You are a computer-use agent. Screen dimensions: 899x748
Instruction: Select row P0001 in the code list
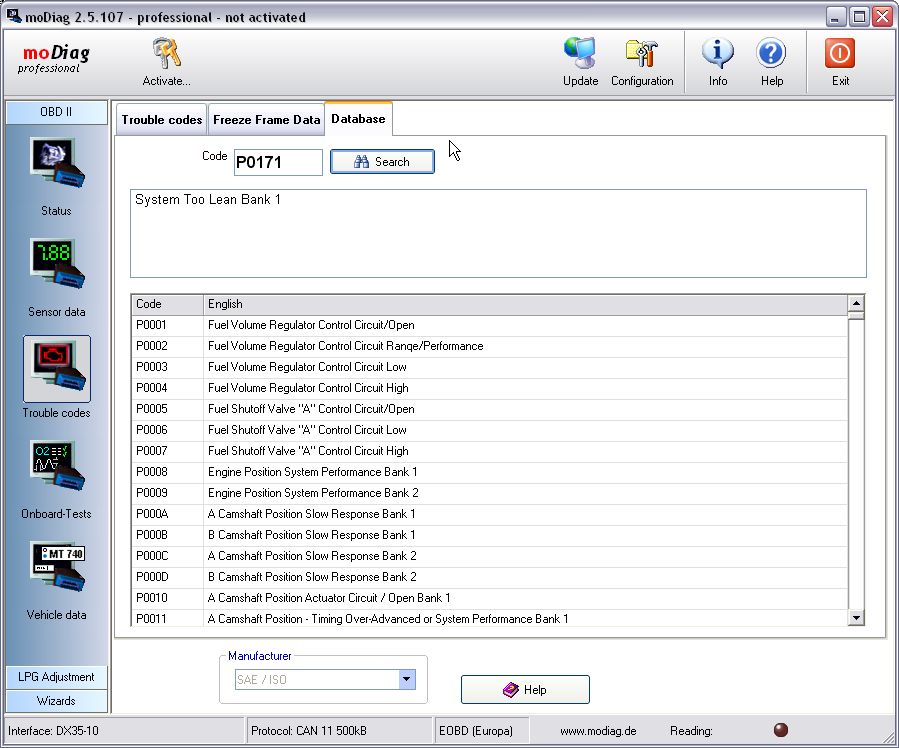(490, 325)
